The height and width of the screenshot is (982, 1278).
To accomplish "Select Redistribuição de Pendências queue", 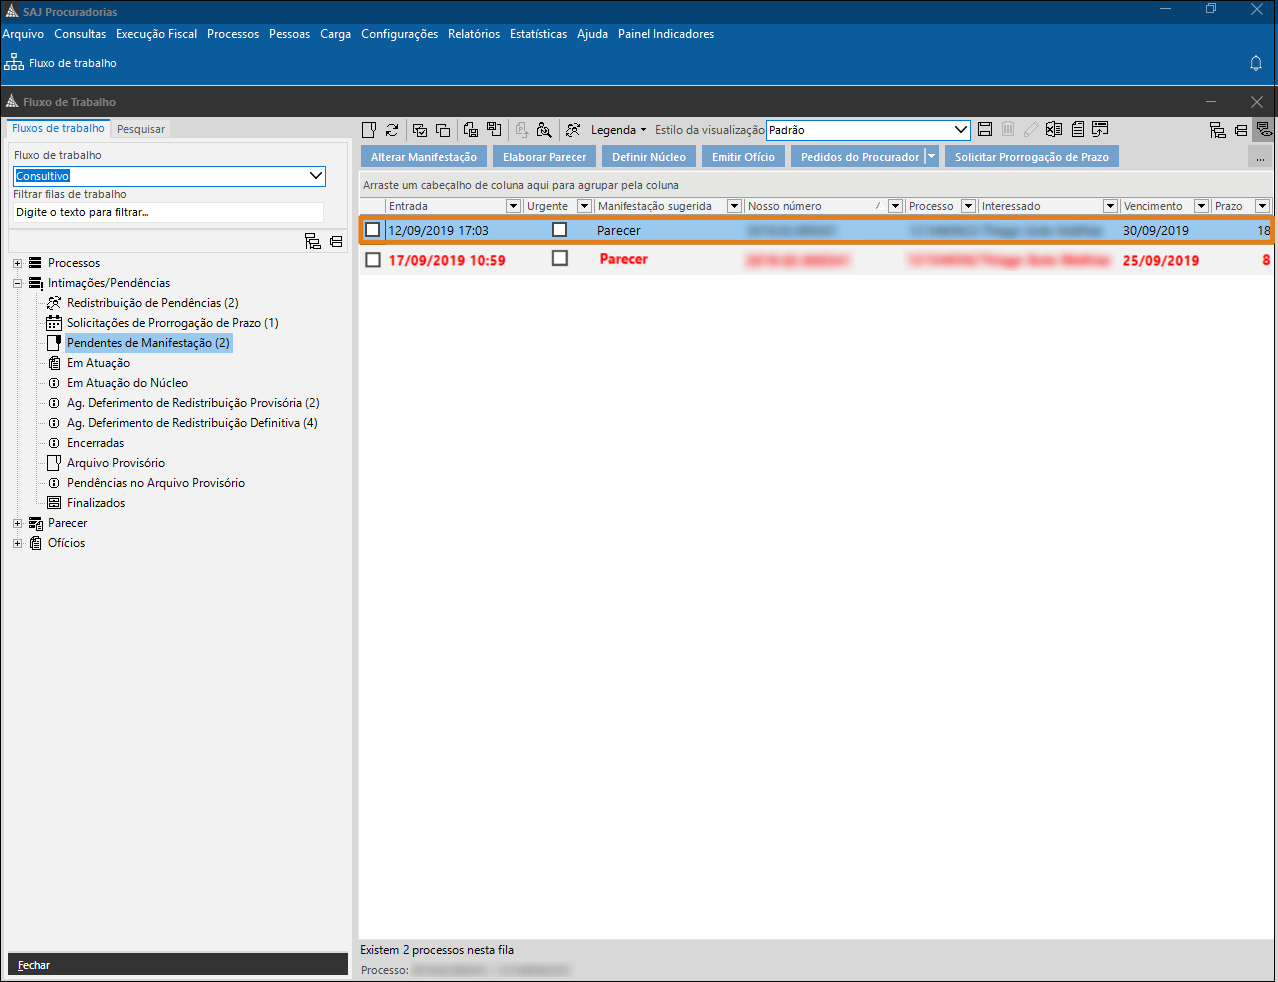I will click(x=152, y=303).
